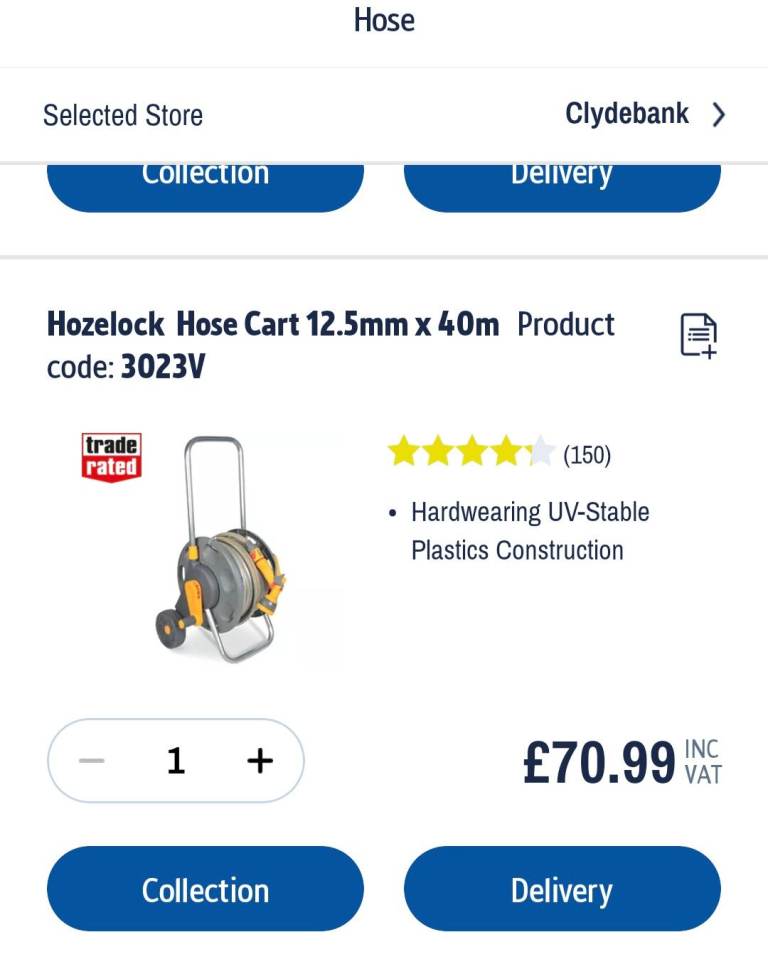Open the document-plus icon beside product code
Viewport: 768px width, 974px height.
click(x=697, y=336)
